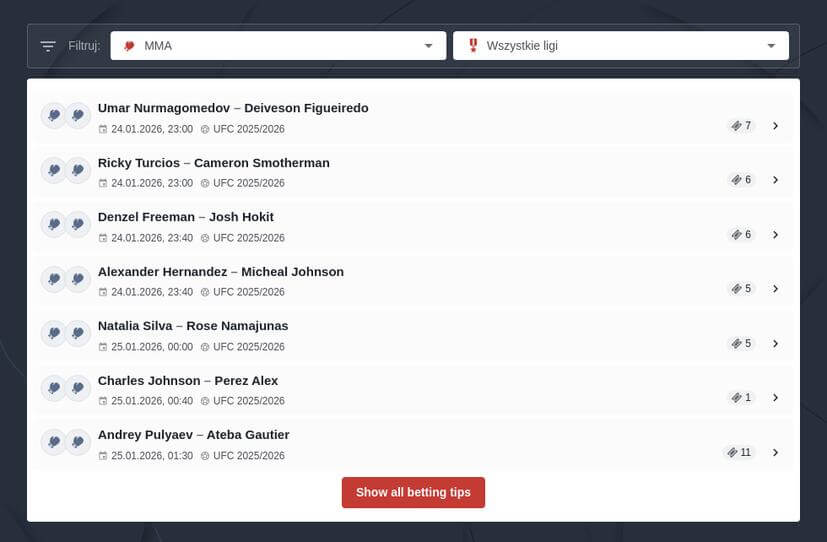Click the Ricky Turcios row chevron arrow
Screen dimensions: 827x542
(x=775, y=180)
